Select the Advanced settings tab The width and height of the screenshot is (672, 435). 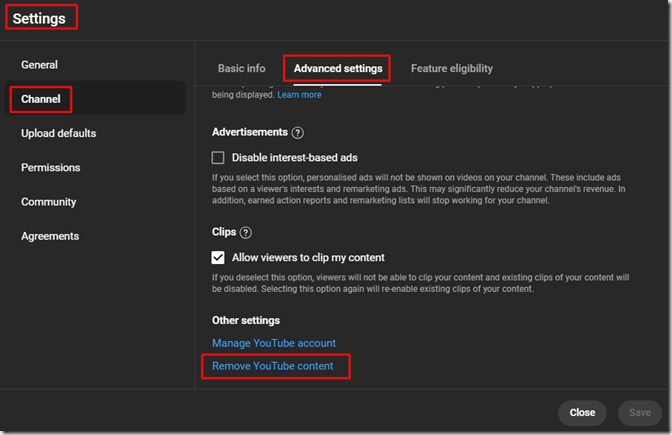(337, 68)
